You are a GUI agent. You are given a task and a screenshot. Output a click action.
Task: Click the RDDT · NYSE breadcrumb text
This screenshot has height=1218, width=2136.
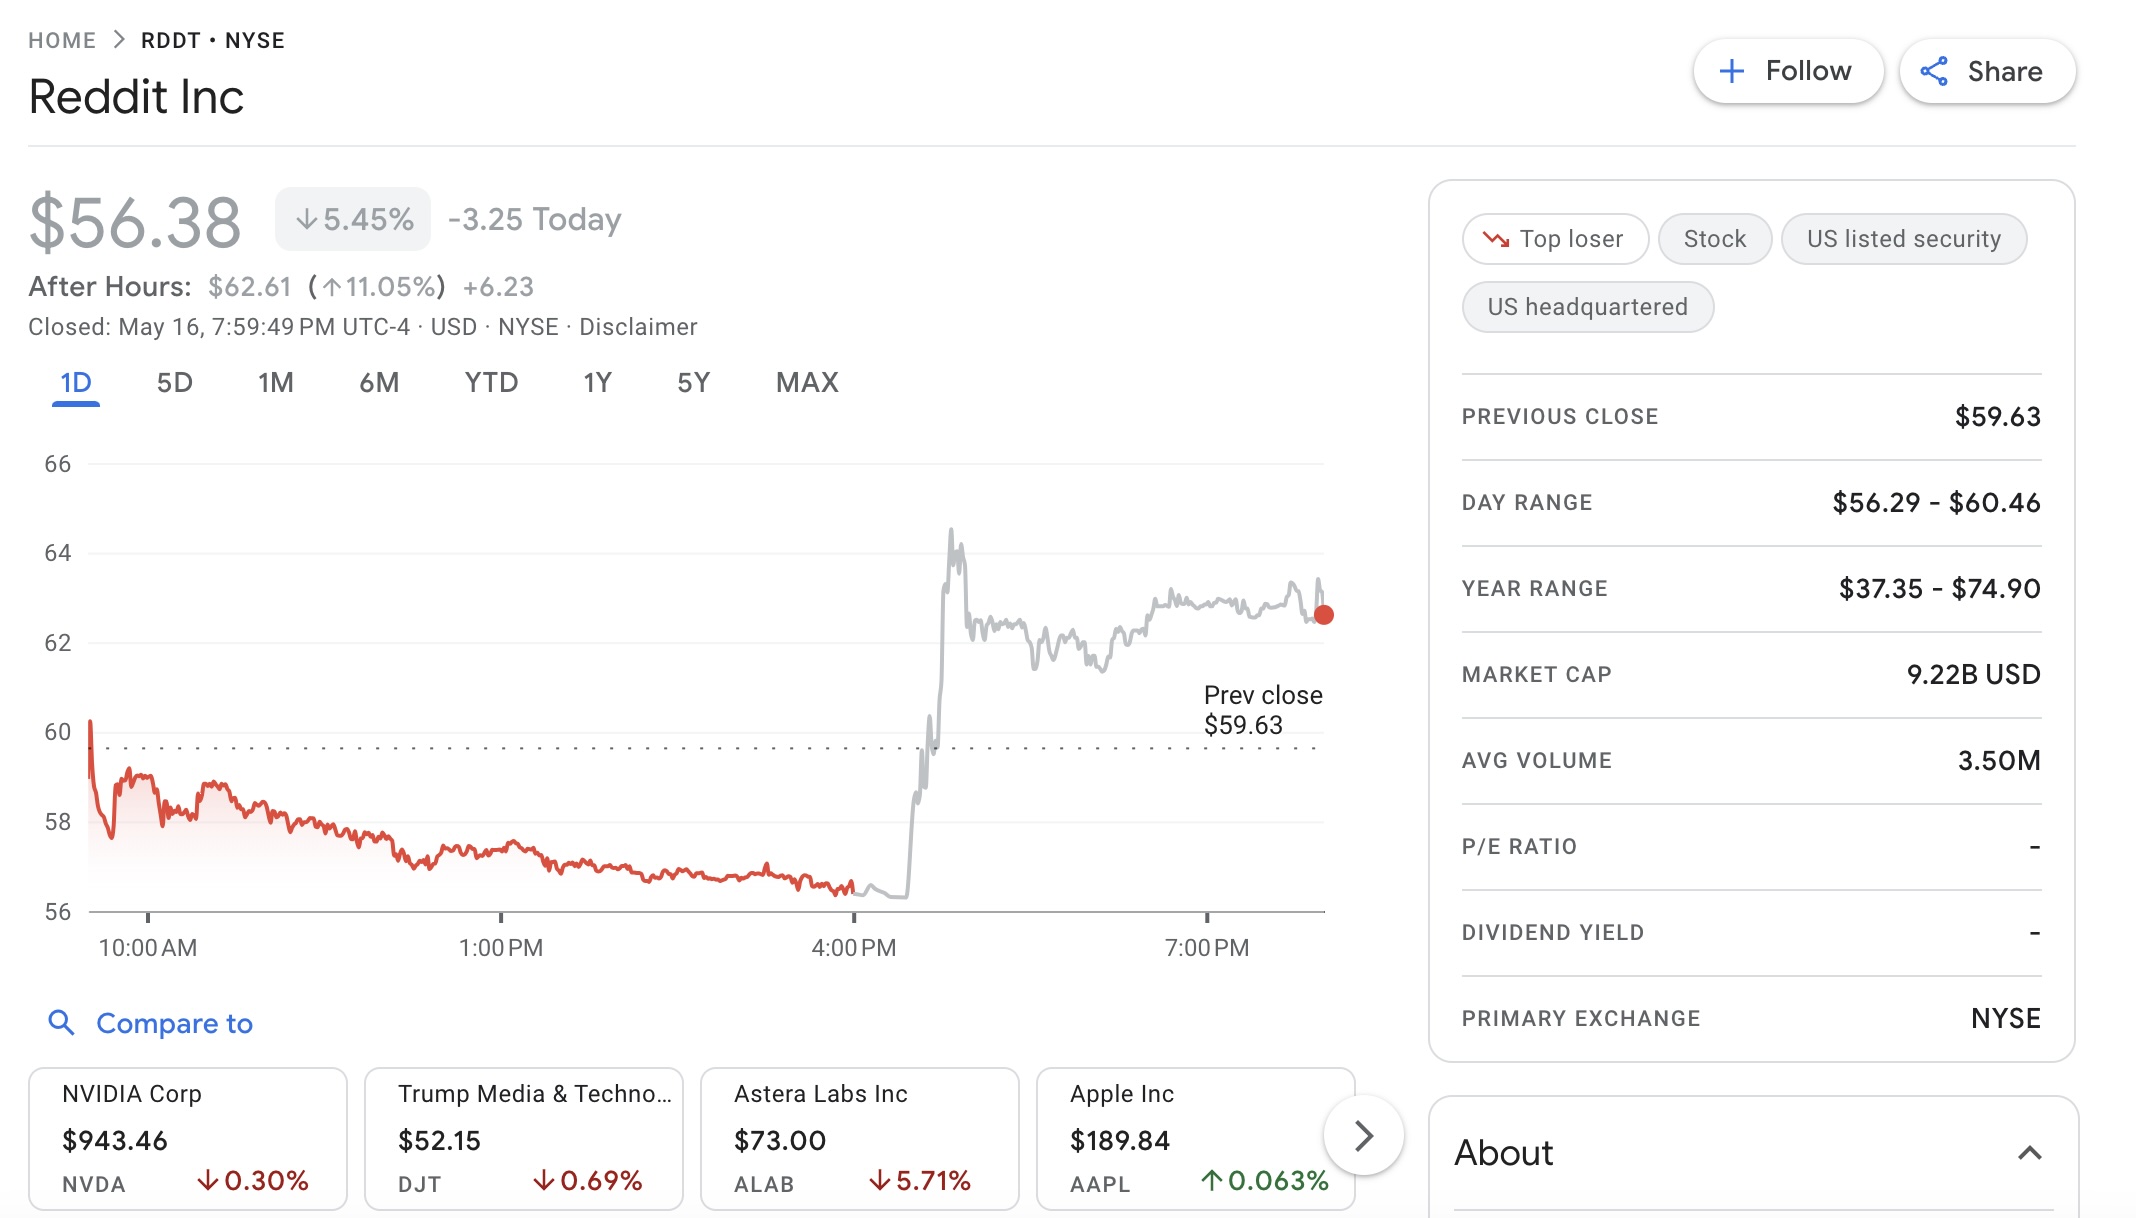tap(213, 40)
